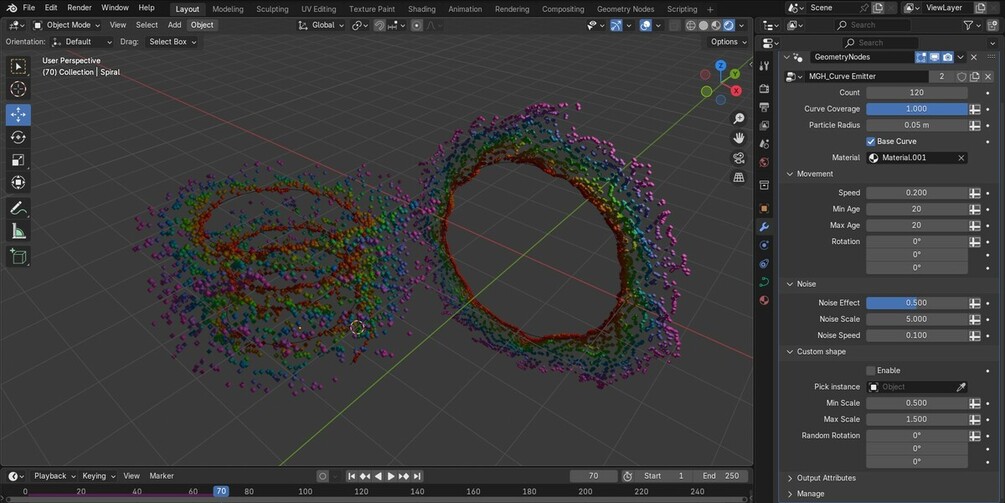This screenshot has height=503, width=1005.
Task: Click the pan hand viewport icon
Action: coord(738,138)
